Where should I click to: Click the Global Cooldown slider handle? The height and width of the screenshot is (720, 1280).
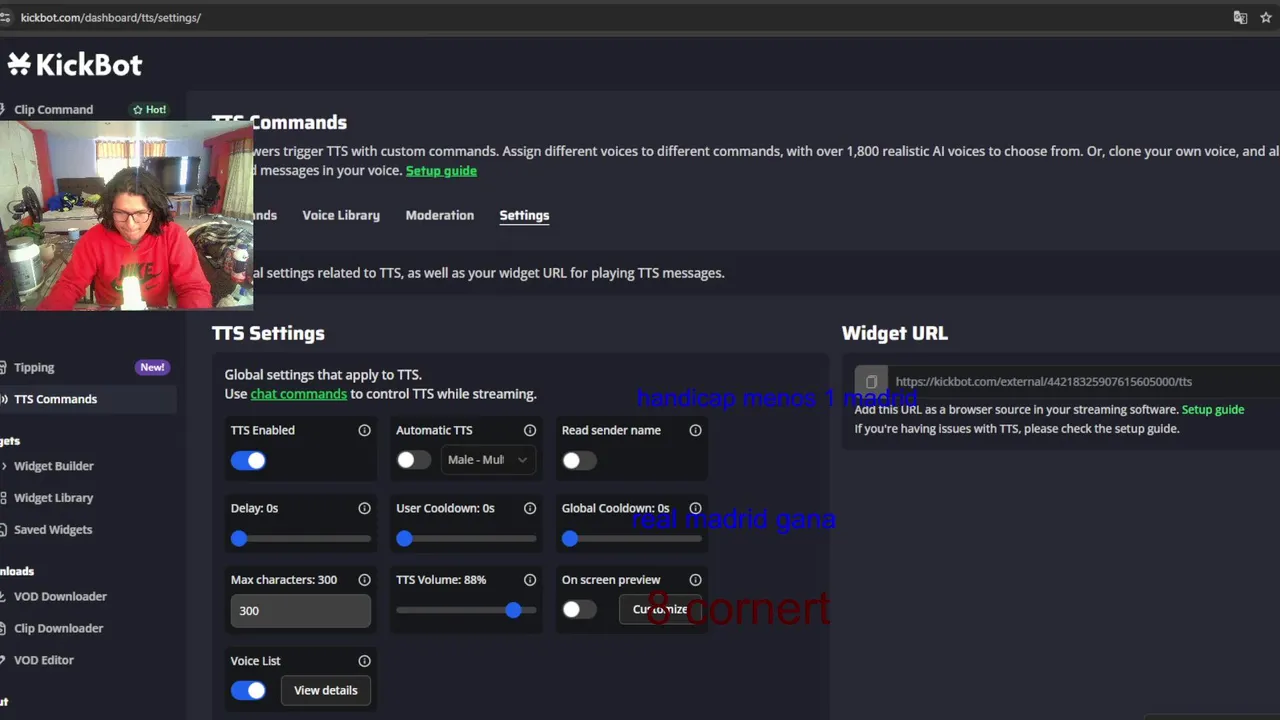click(570, 539)
